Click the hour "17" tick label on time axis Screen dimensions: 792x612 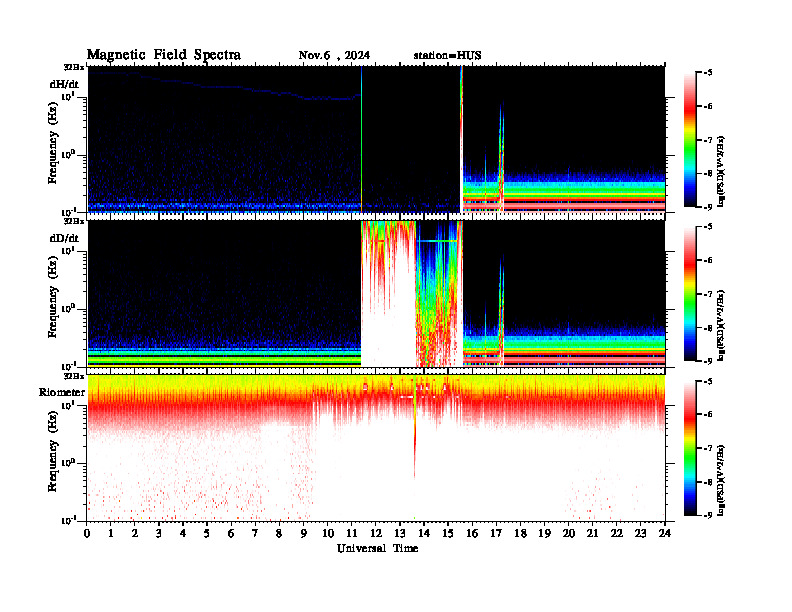tap(497, 534)
